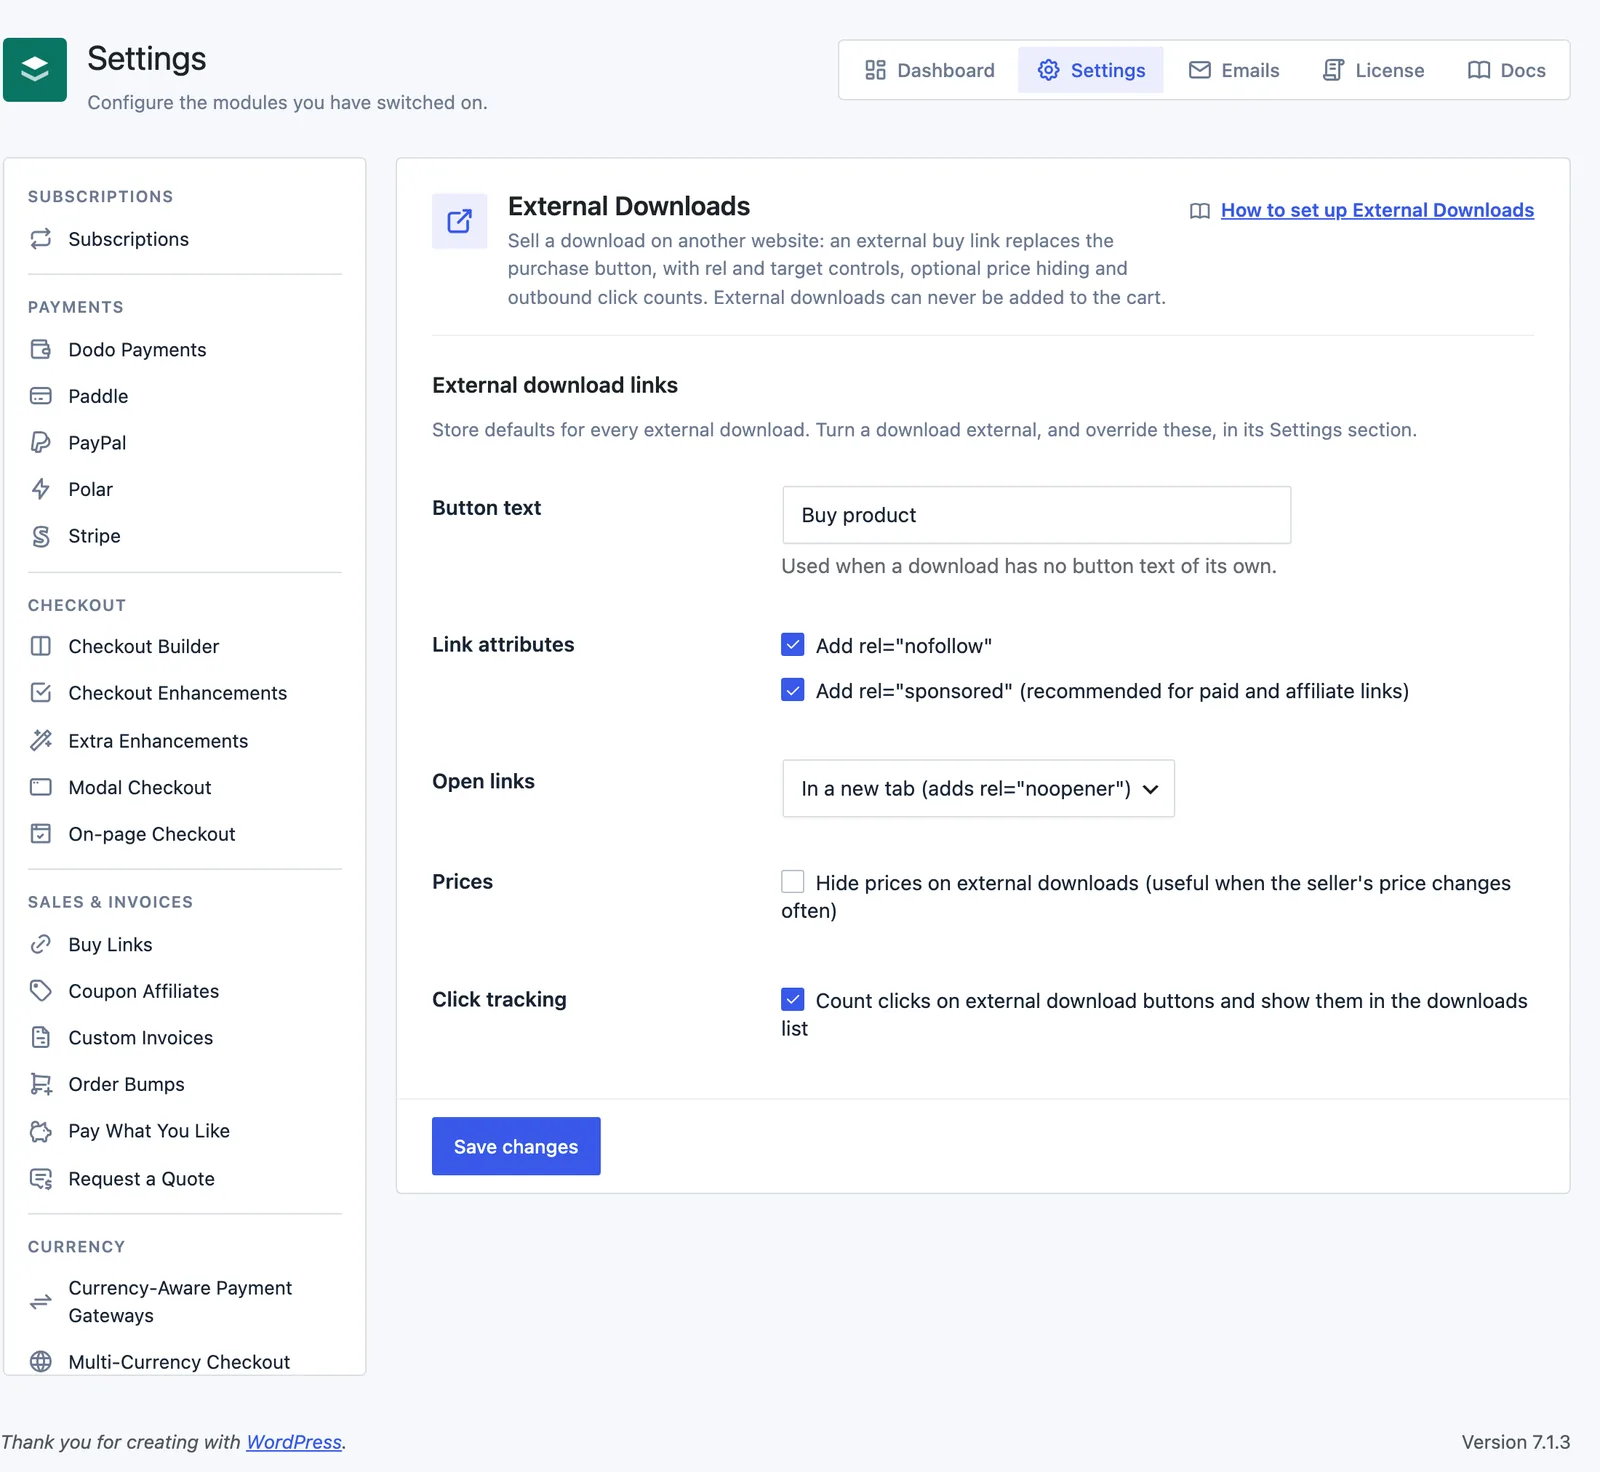Enable Hide prices on external downloads
1600x1472 pixels.
(793, 881)
